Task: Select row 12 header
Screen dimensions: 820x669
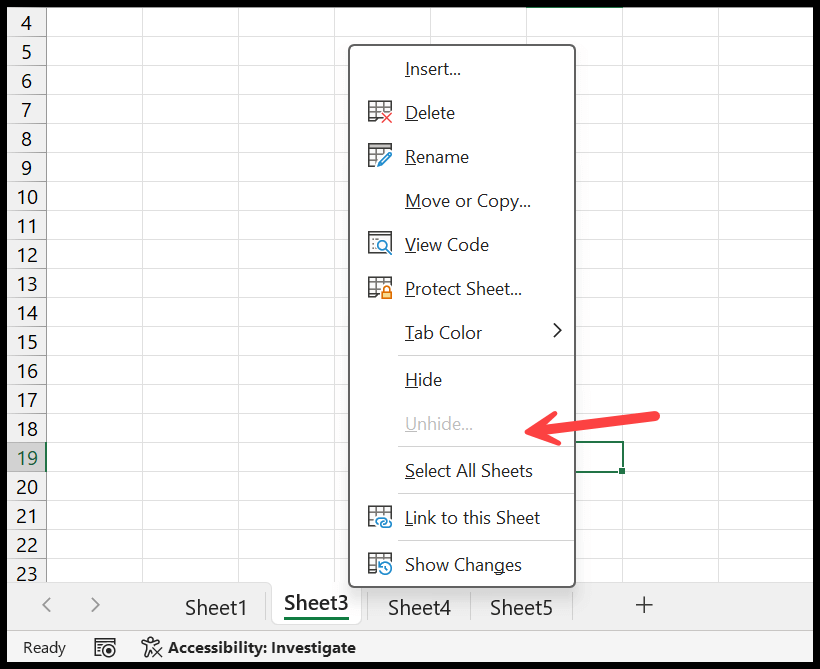Action: click(x=27, y=255)
